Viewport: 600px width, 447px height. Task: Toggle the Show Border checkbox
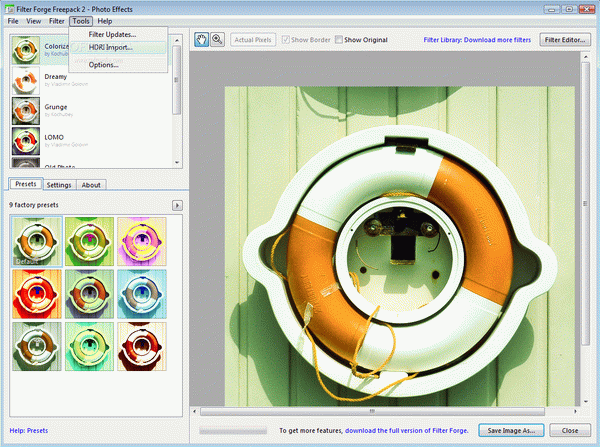pyautogui.click(x=285, y=39)
